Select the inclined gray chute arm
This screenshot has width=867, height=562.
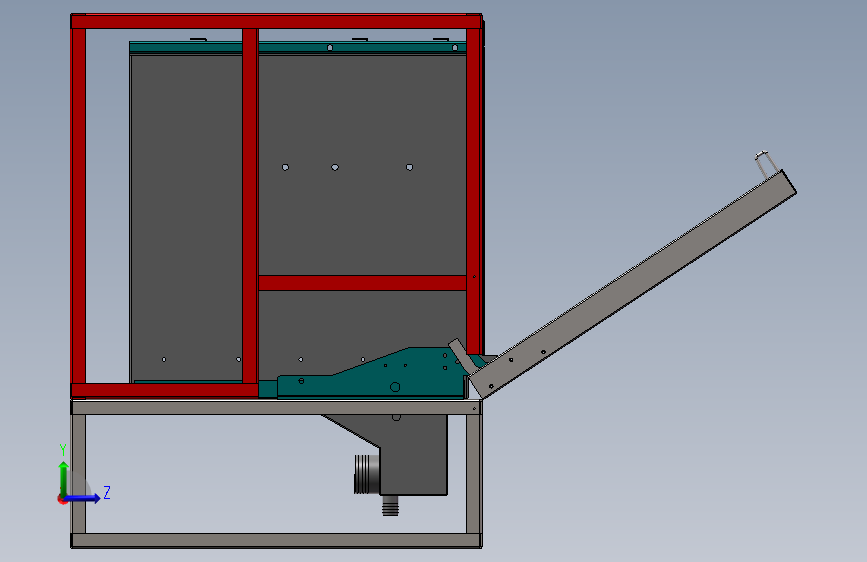pos(632,284)
